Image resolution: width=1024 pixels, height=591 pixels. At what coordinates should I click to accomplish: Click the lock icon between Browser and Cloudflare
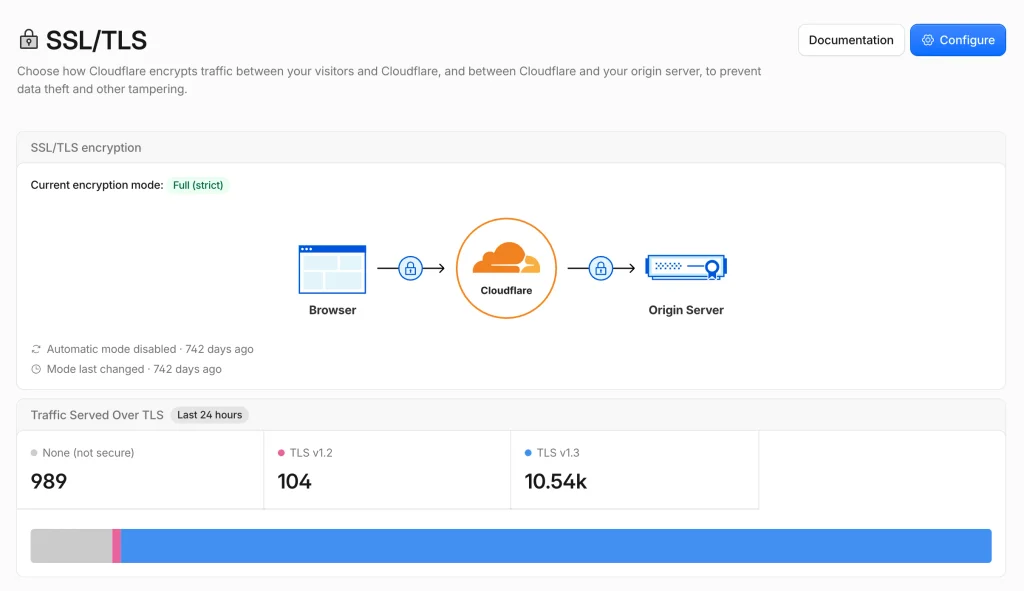[410, 268]
